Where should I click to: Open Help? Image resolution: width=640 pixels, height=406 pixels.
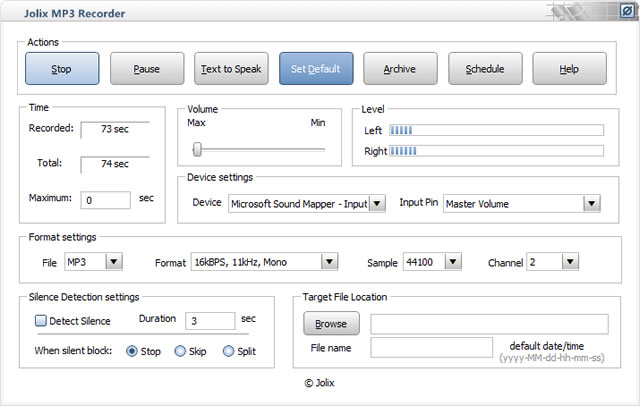(569, 69)
